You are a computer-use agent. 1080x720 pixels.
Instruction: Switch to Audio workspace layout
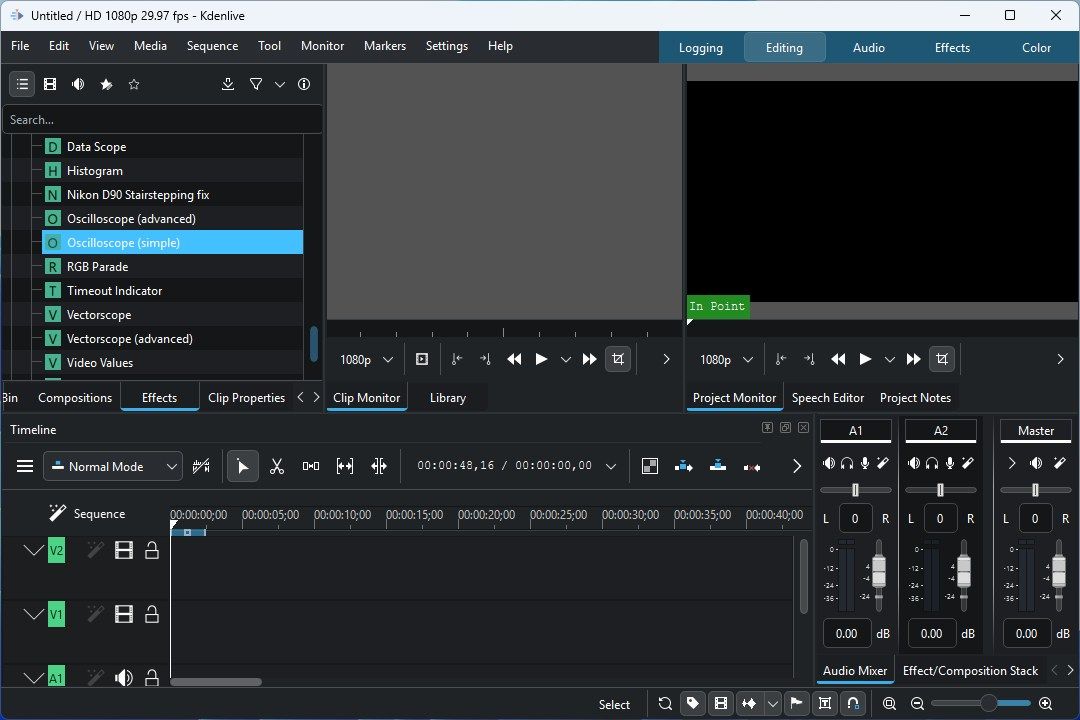click(x=869, y=48)
